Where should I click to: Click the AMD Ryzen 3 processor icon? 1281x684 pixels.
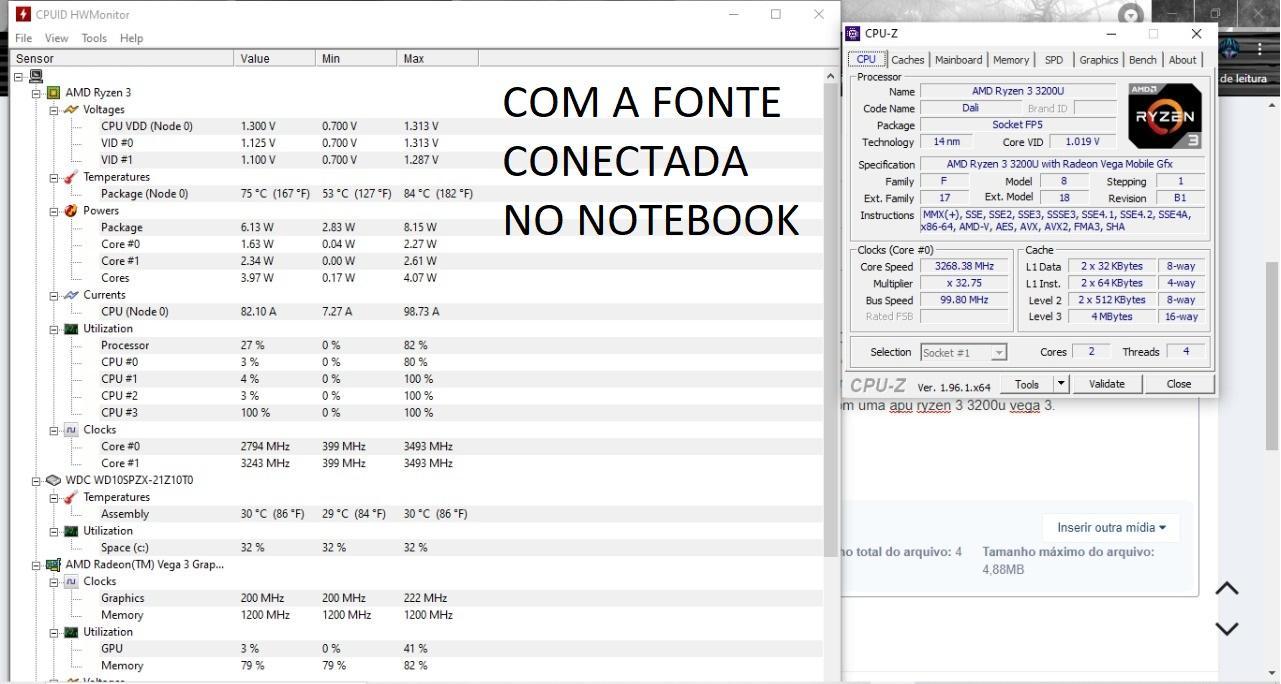pyautogui.click(x=53, y=93)
